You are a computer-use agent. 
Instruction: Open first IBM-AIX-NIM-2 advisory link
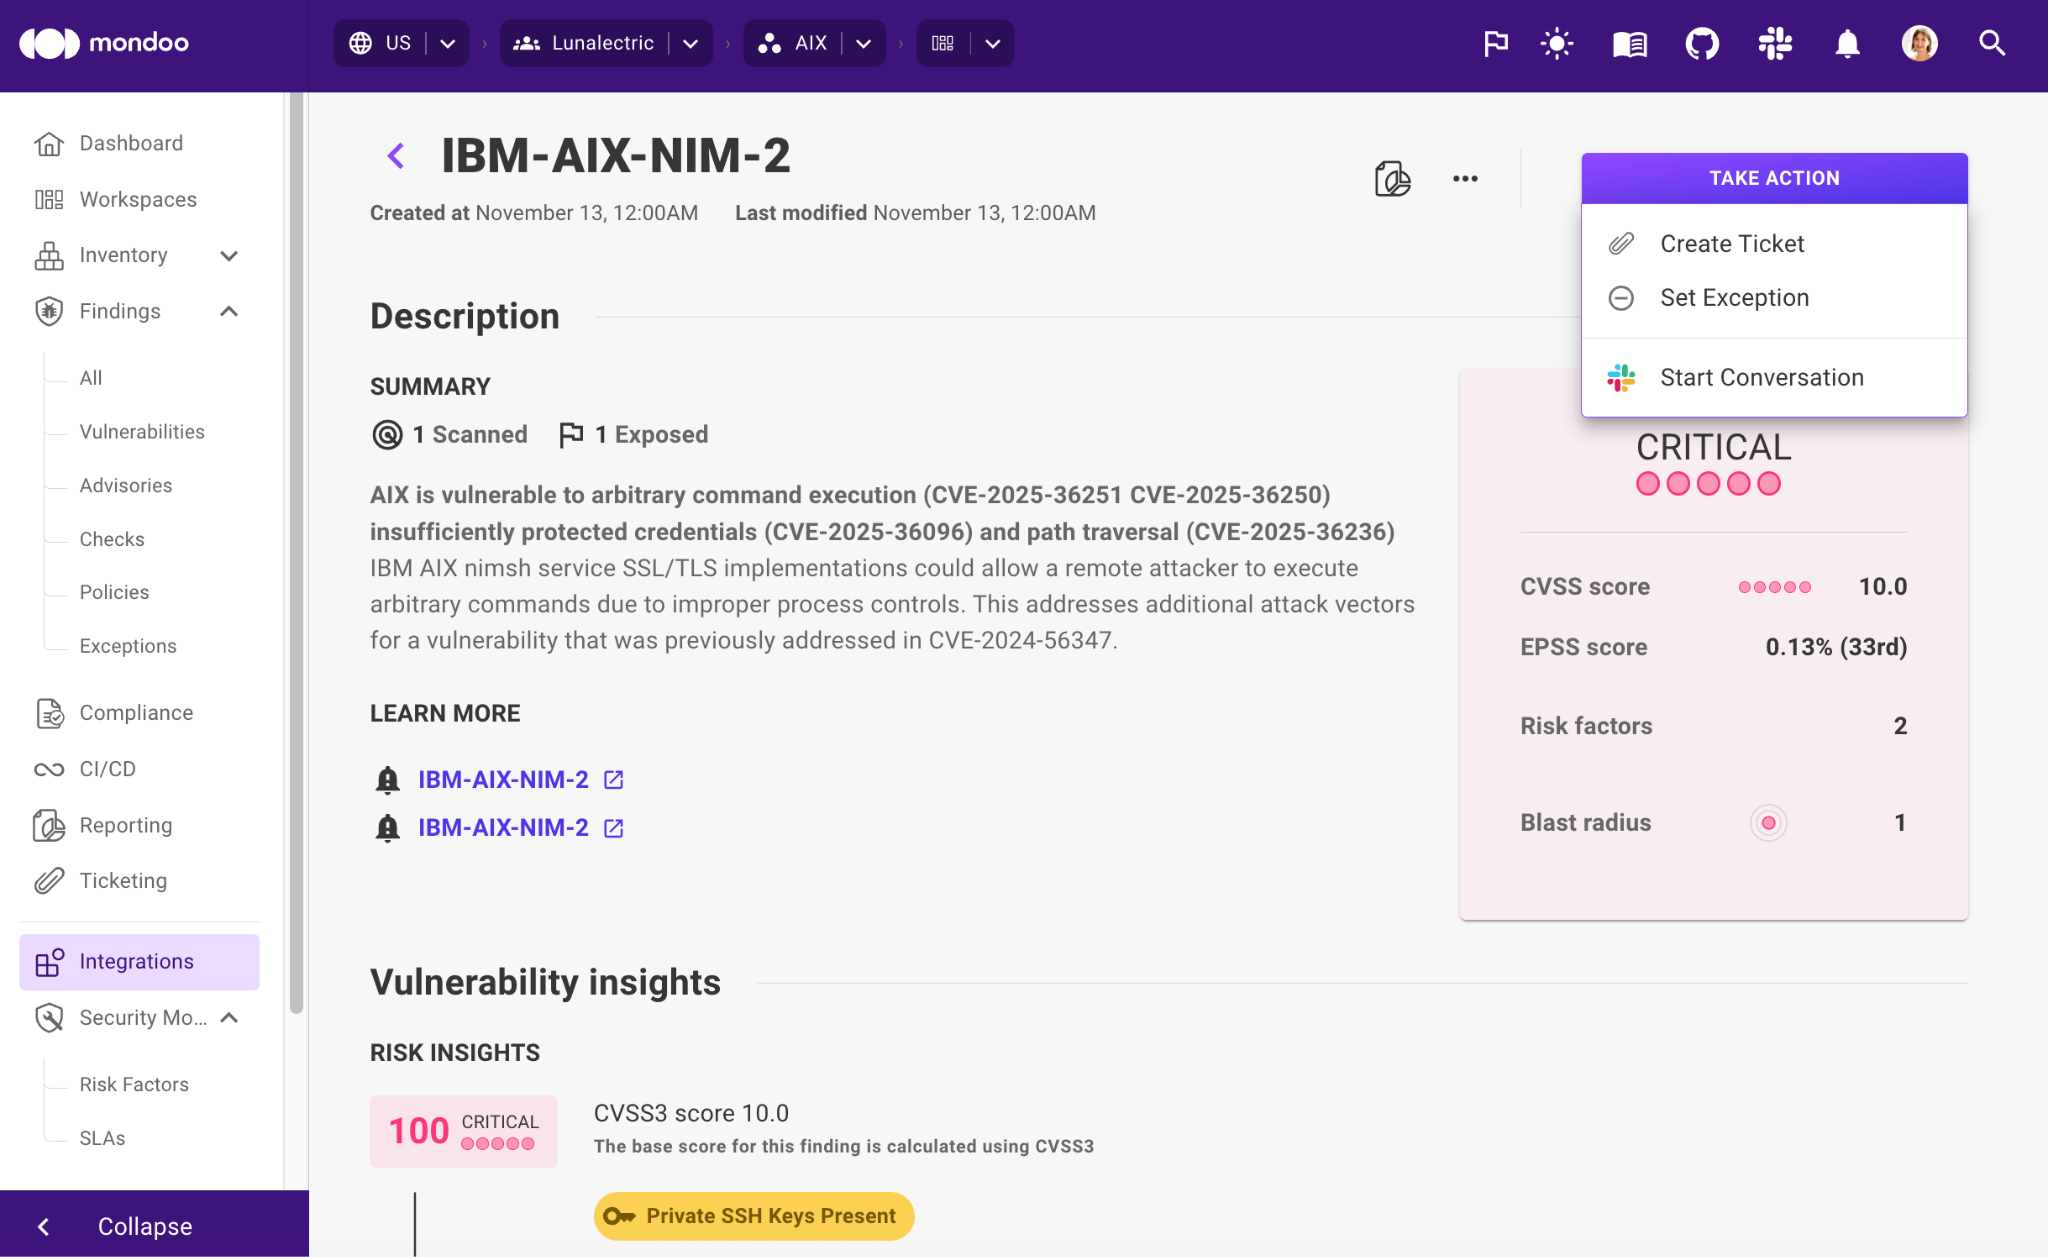[x=503, y=779]
